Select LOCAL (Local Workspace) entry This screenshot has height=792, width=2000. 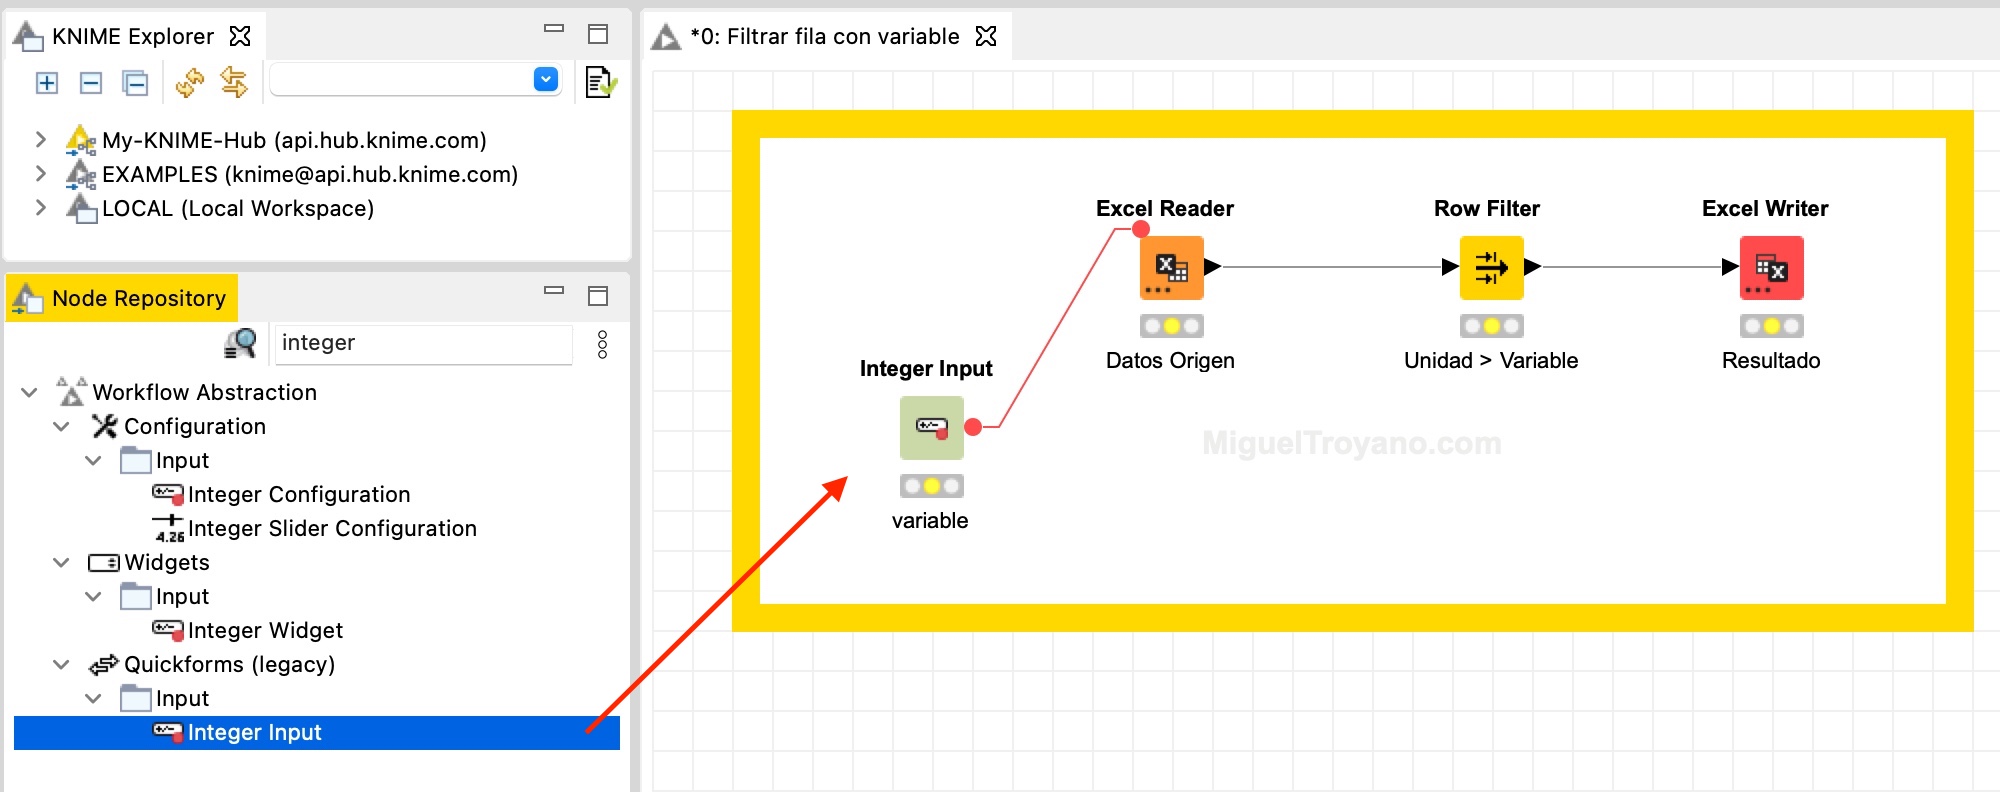pyautogui.click(x=238, y=208)
